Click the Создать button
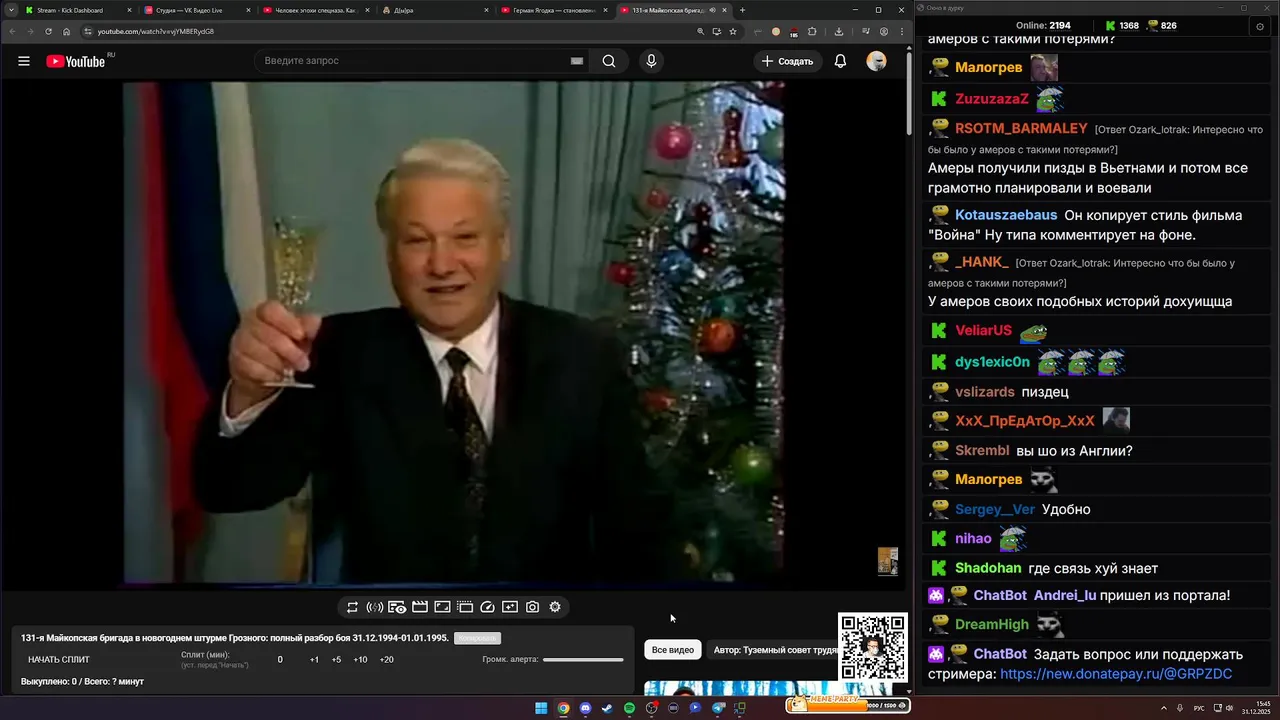 (x=788, y=61)
